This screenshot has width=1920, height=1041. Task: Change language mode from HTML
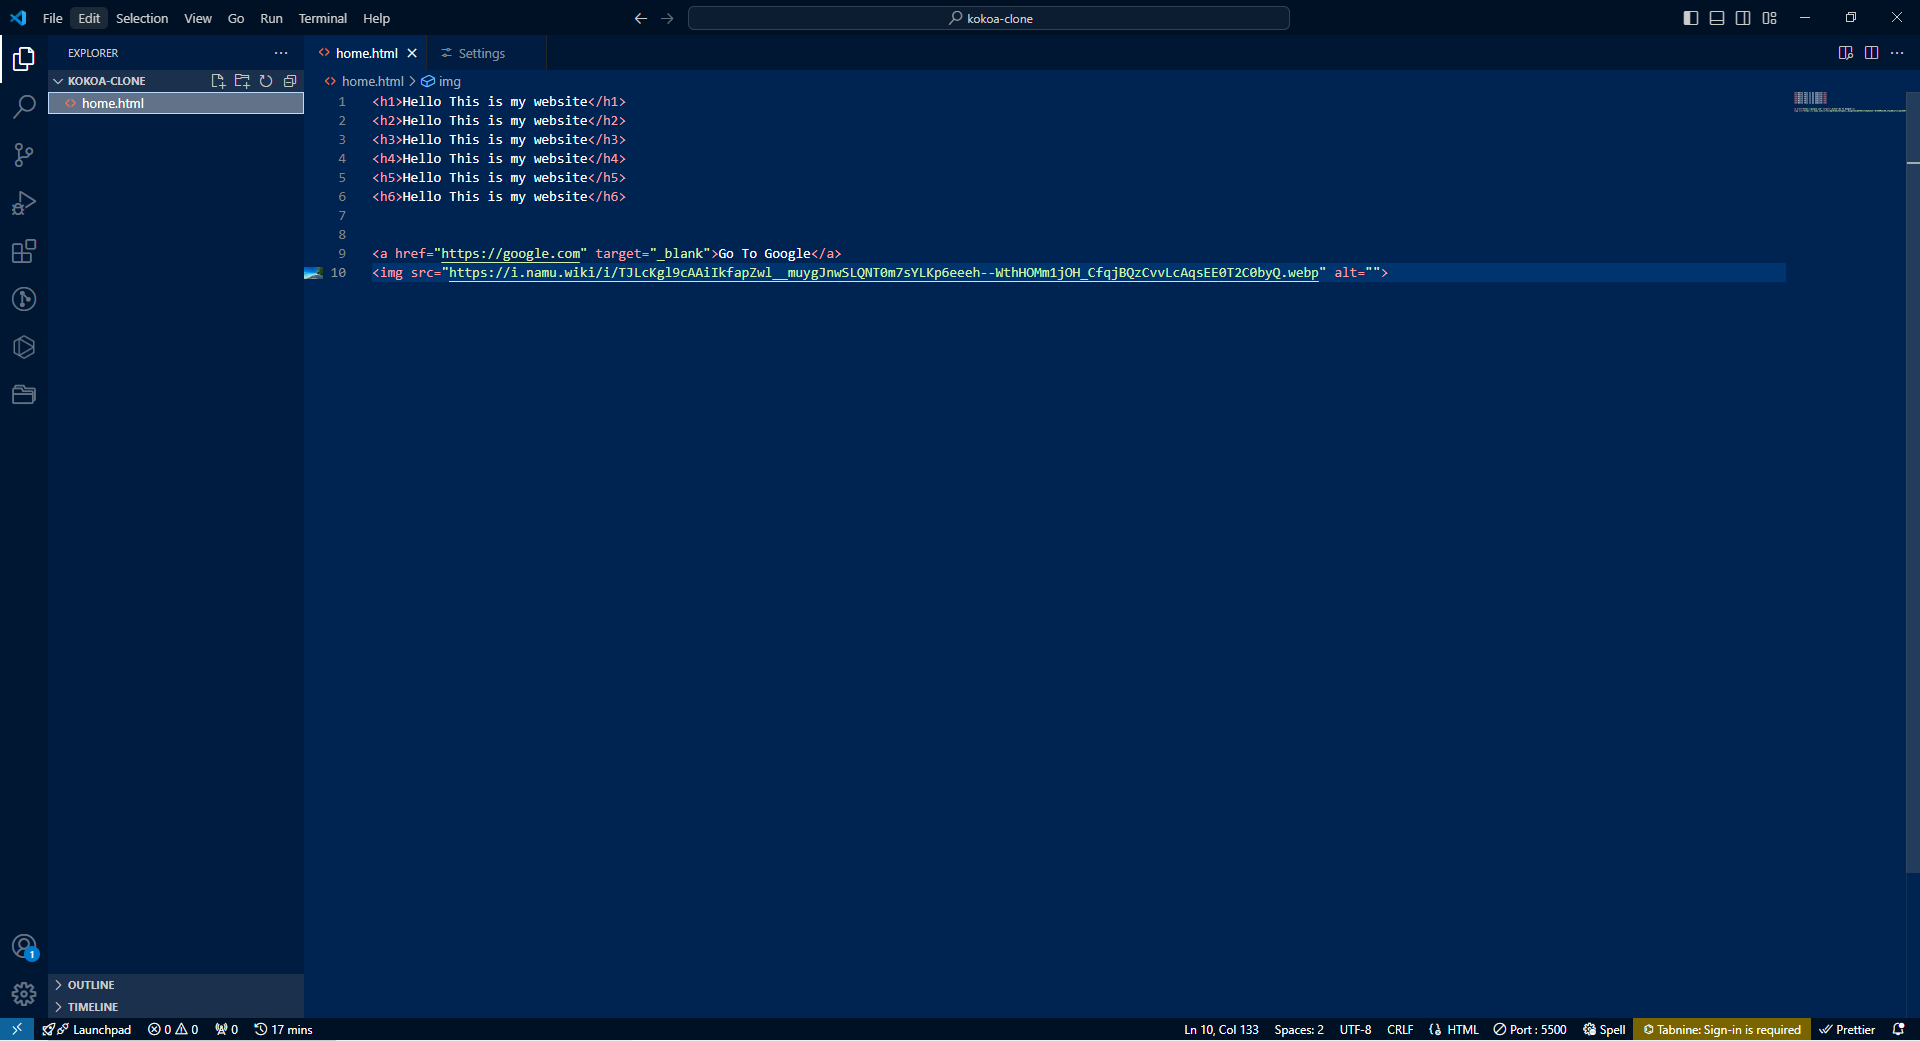1463,1029
